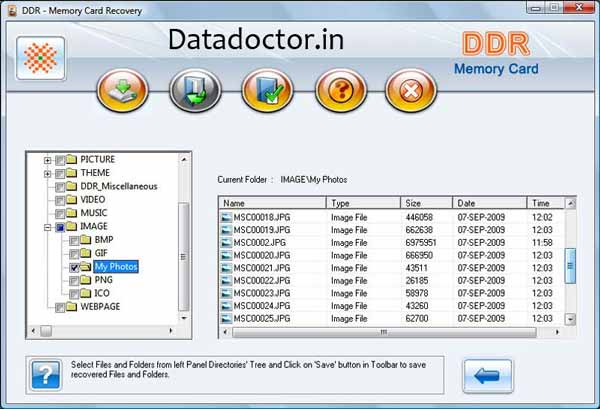Check the THEME folder checkbox

pos(60,174)
